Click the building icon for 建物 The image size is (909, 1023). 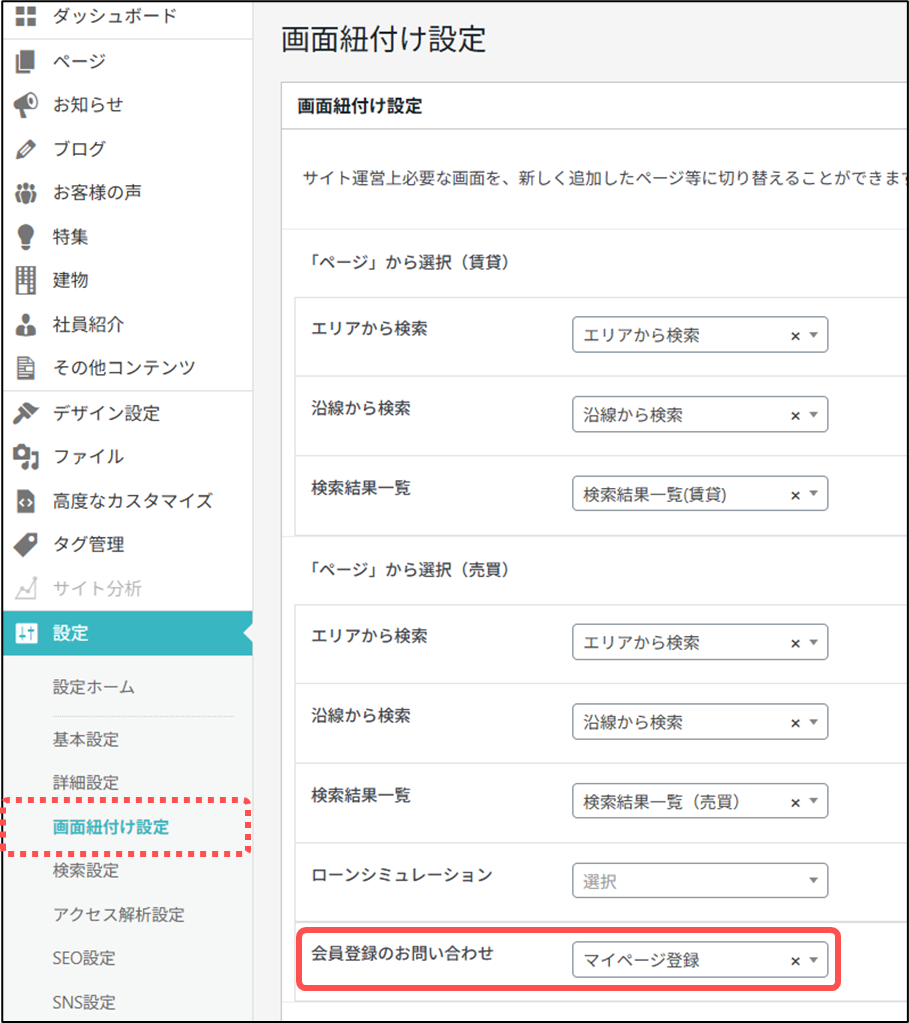coord(26,281)
